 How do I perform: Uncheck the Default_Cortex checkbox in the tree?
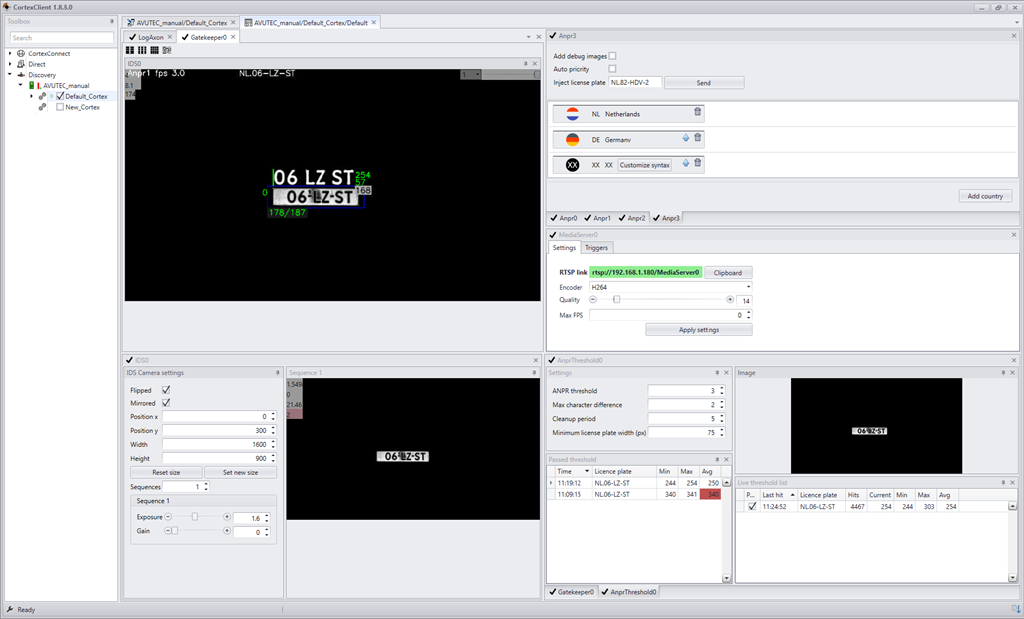coord(60,96)
